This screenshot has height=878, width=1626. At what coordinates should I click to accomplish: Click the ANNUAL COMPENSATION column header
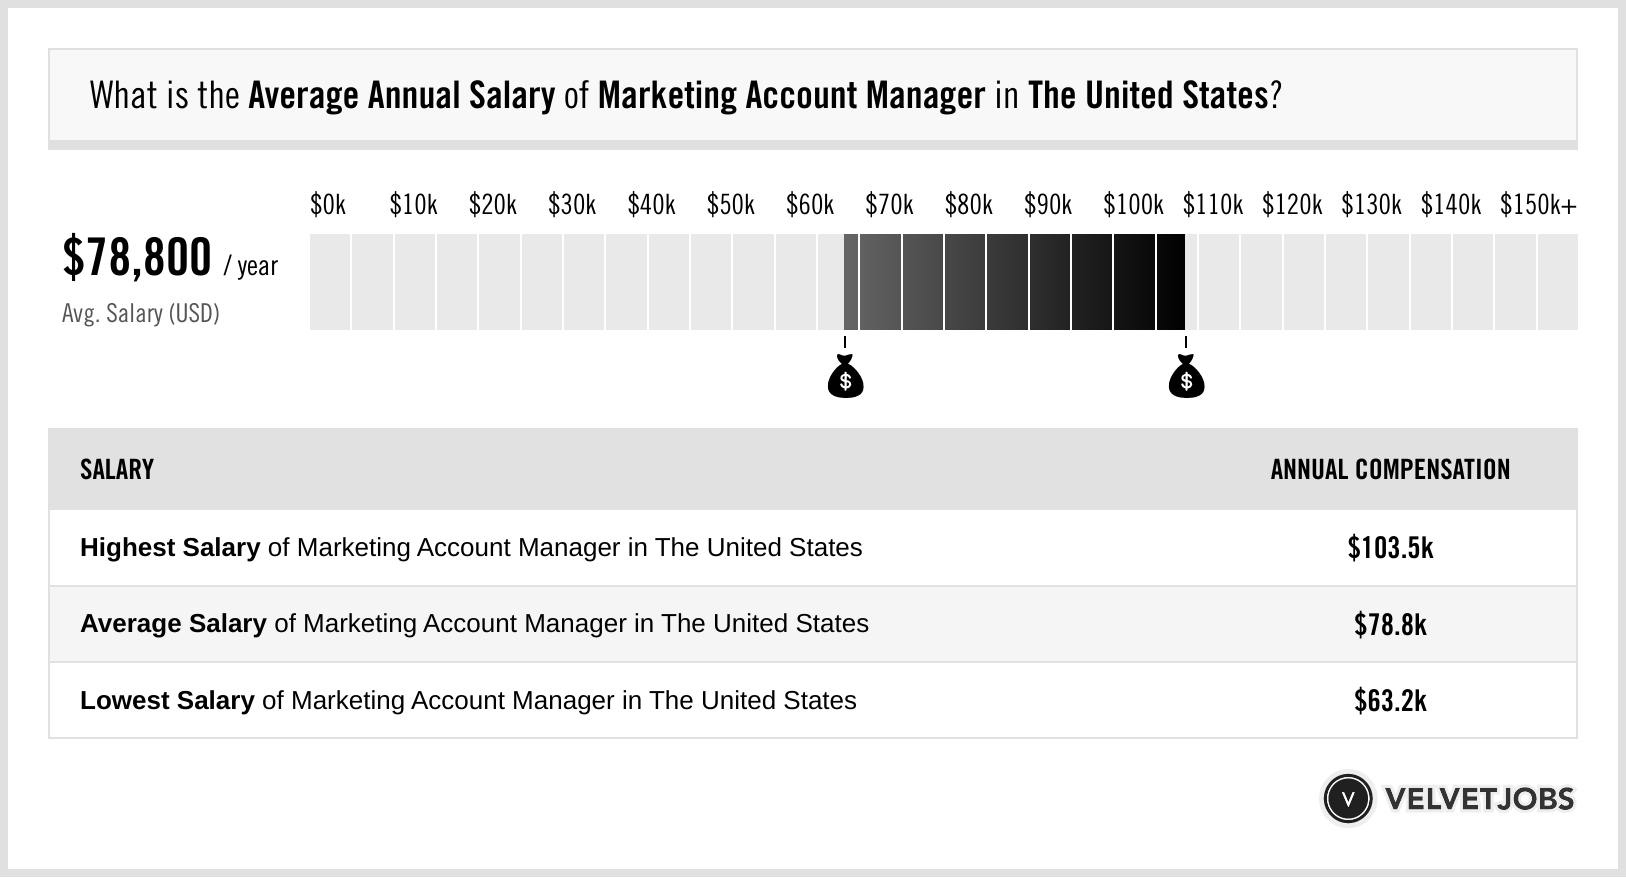point(1390,470)
